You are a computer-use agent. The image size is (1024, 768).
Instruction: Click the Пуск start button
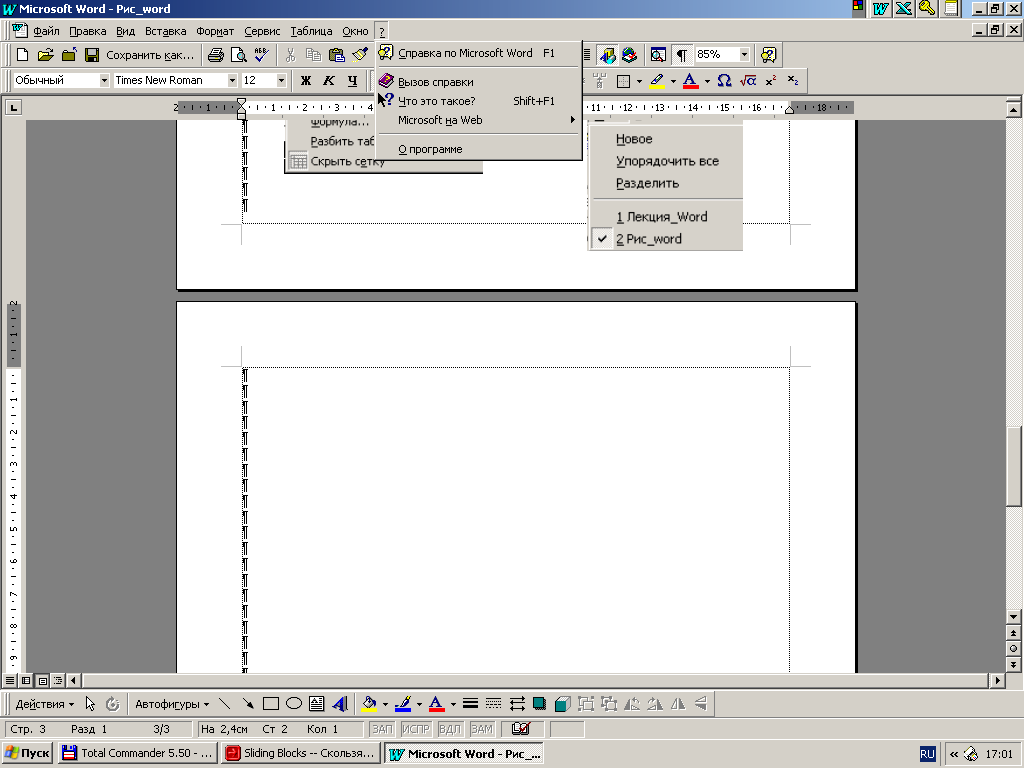pos(27,753)
